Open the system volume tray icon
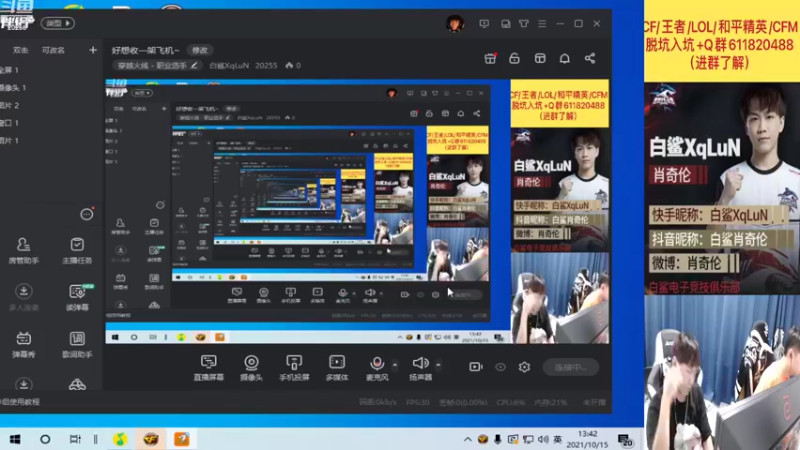800x450 pixels. [x=543, y=439]
